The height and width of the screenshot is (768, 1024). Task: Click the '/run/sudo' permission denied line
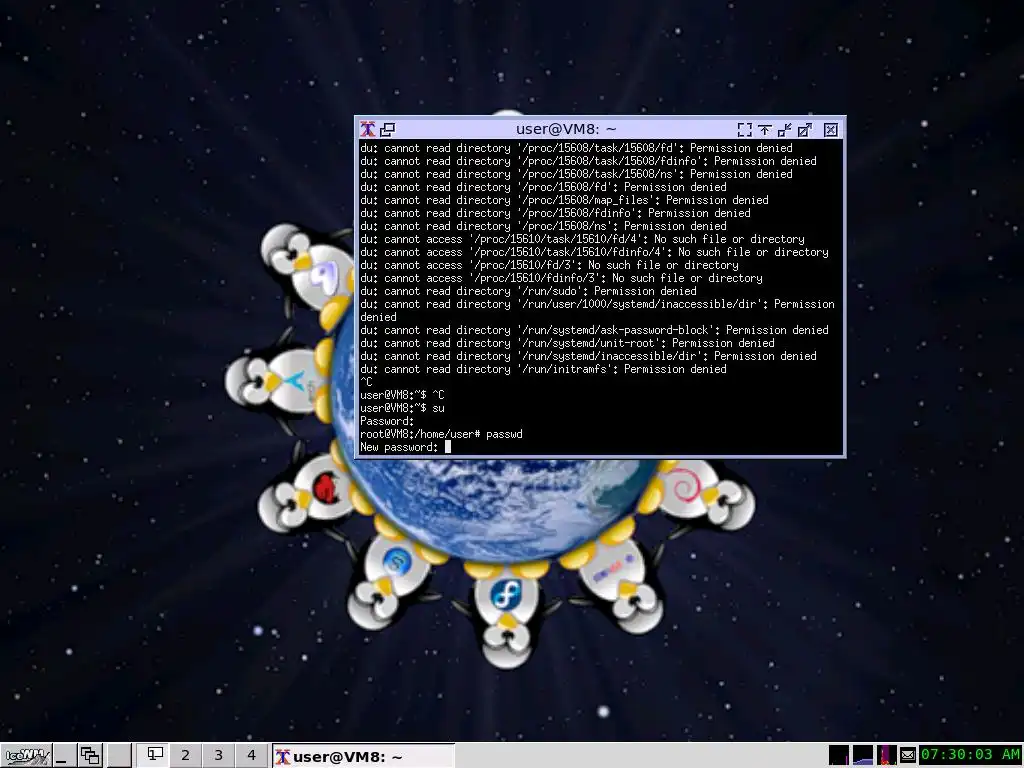pos(528,291)
